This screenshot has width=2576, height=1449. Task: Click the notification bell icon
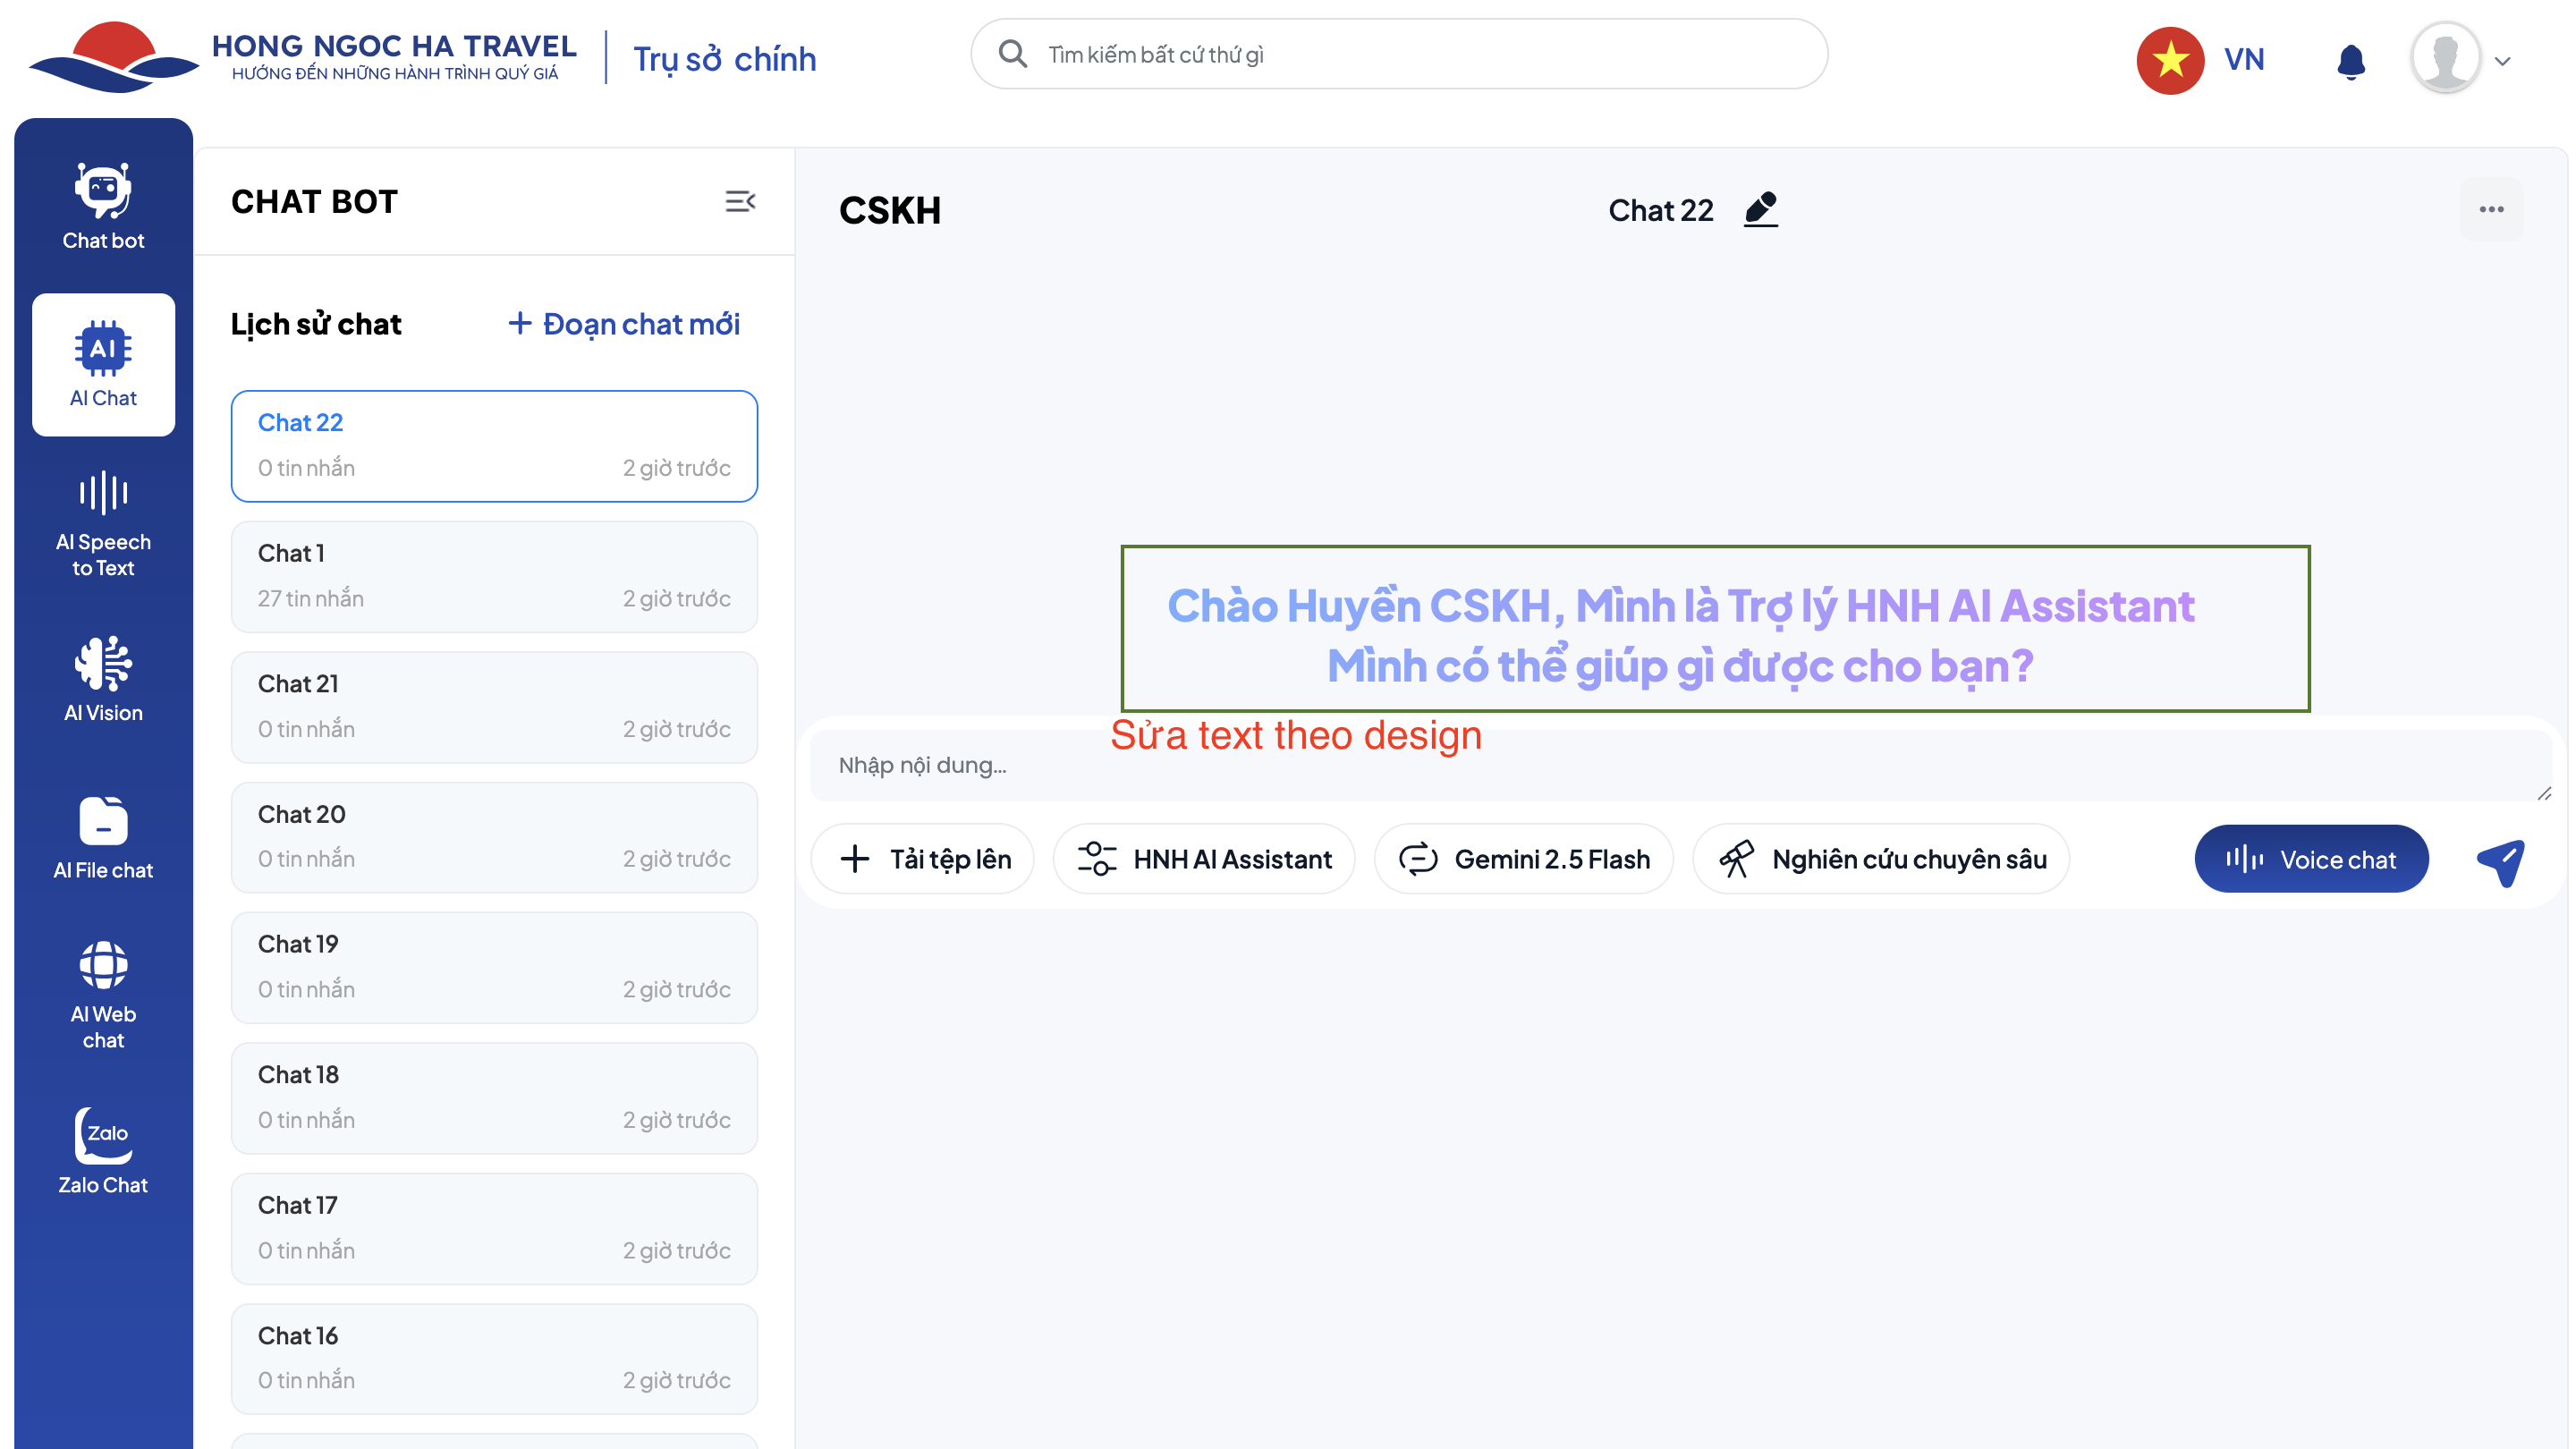pos(2350,61)
